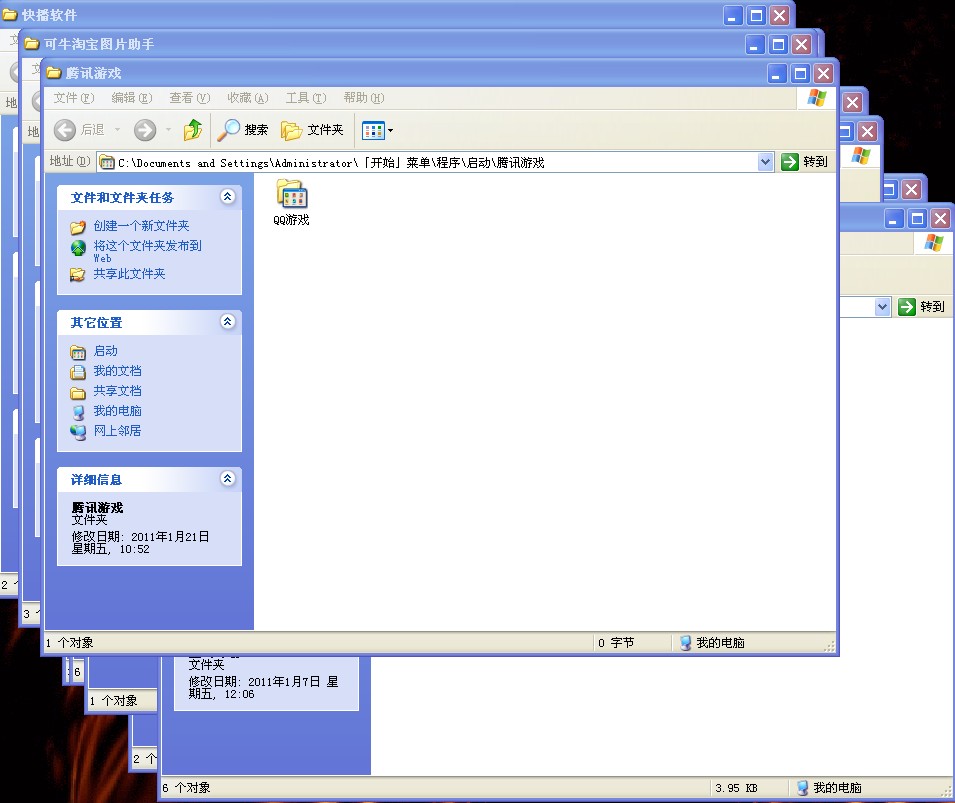Open the back history dropdown arrow
Image resolution: width=955 pixels, height=803 pixels.
tap(118, 130)
